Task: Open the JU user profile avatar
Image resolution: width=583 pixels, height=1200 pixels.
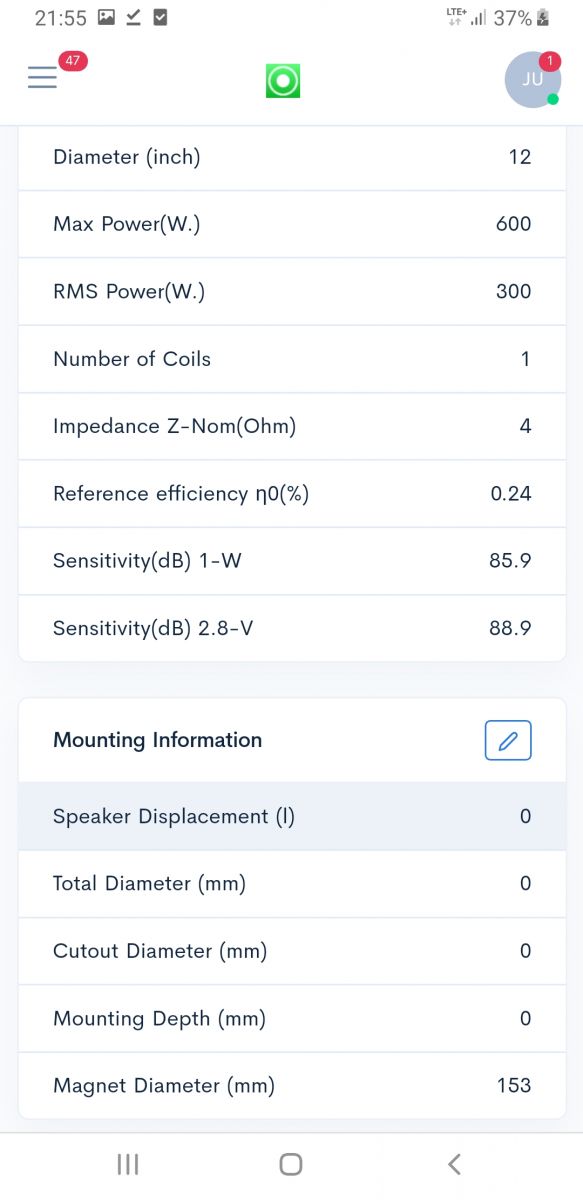Action: (x=532, y=79)
